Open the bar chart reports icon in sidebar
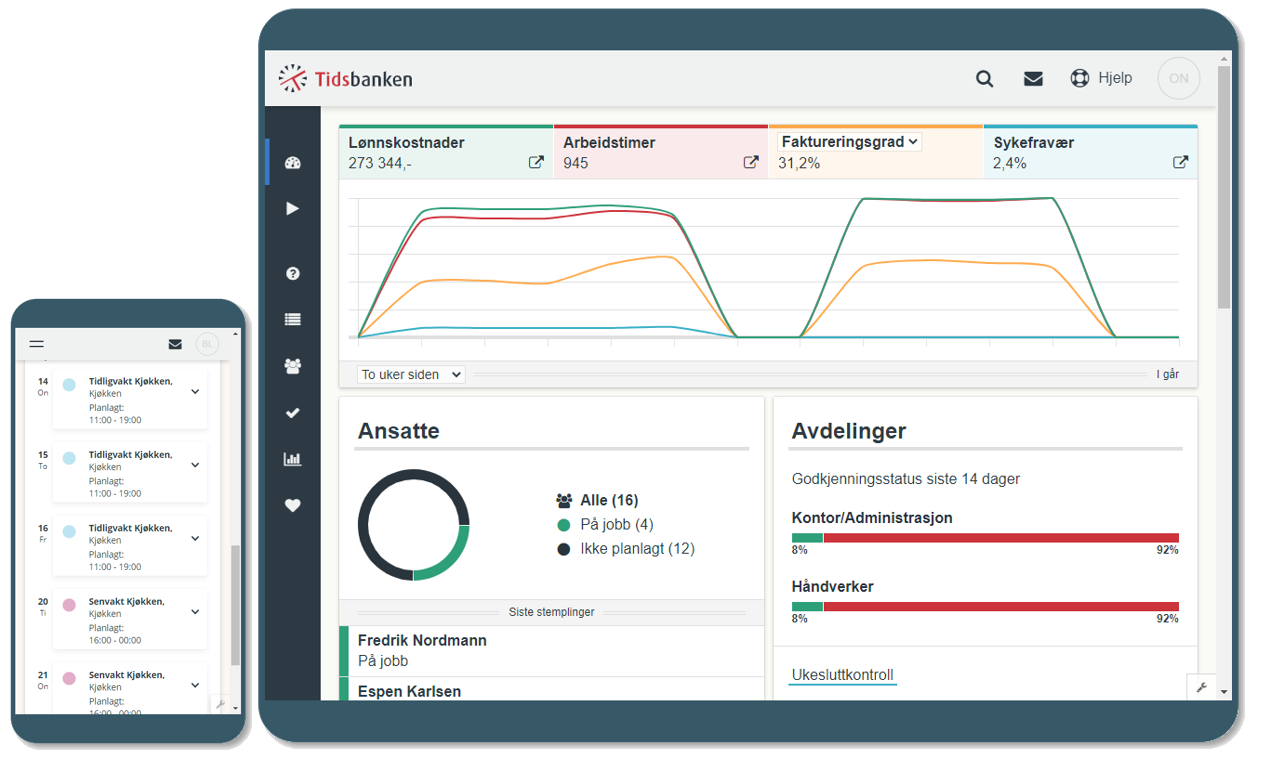This screenshot has height=776, width=1267. 293,459
